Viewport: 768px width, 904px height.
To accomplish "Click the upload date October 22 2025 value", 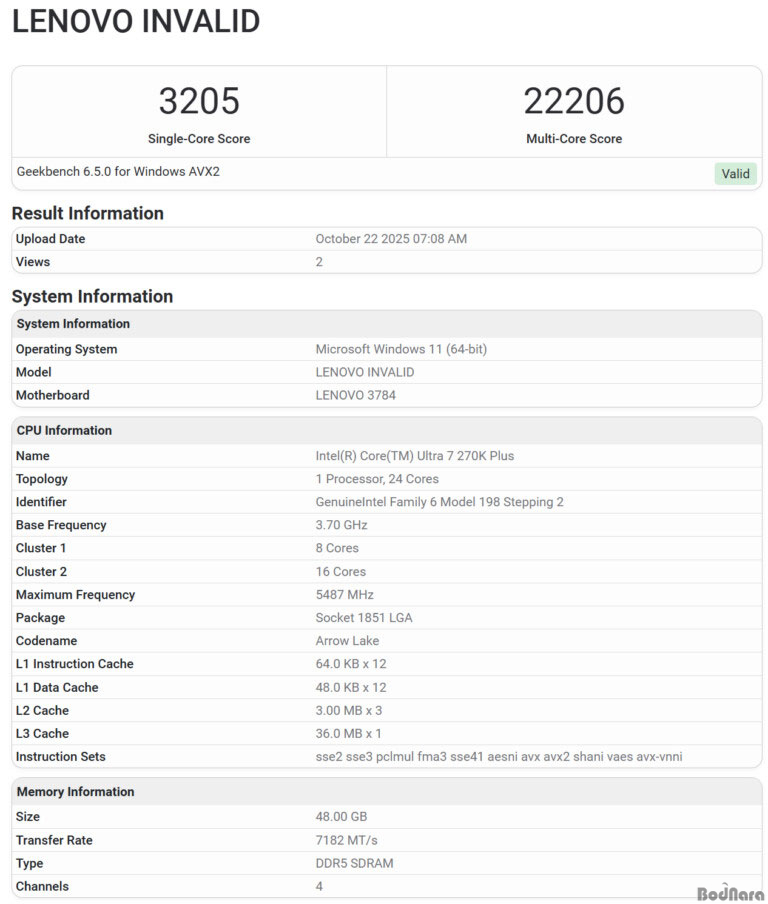I will tap(391, 239).
